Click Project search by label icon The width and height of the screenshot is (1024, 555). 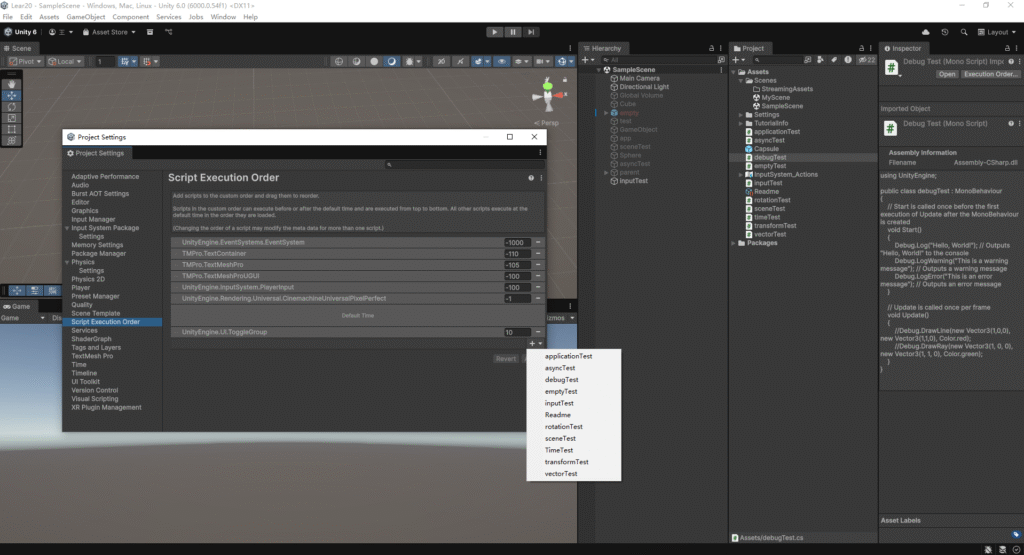coord(834,59)
